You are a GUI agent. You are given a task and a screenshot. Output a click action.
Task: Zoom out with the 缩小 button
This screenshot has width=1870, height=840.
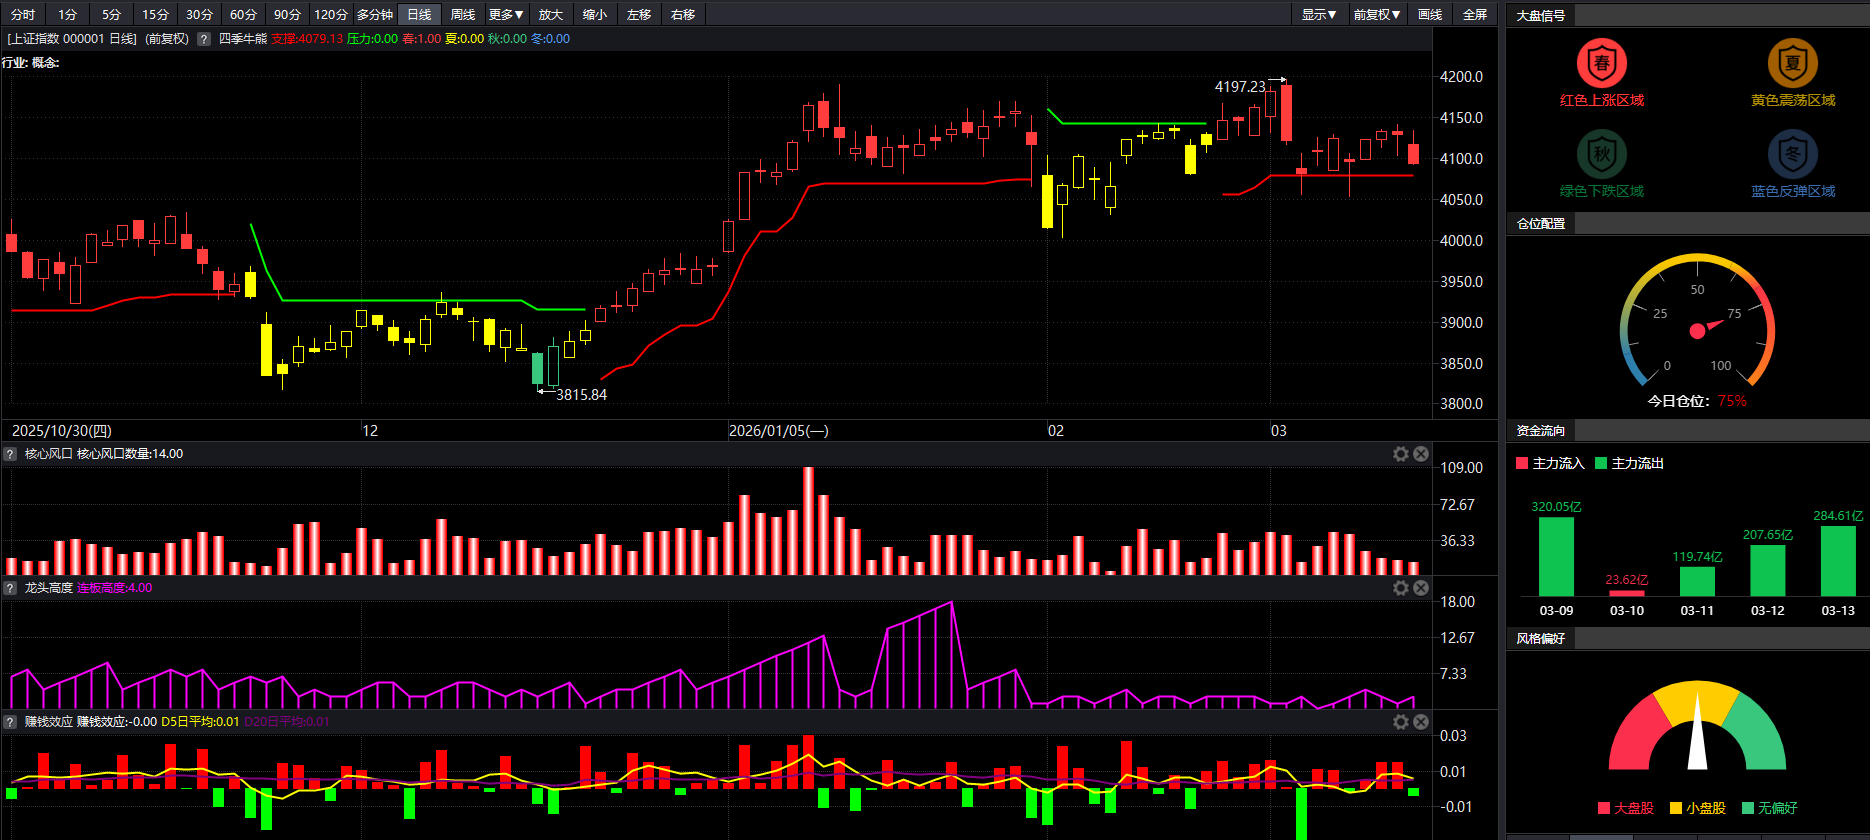pos(595,14)
